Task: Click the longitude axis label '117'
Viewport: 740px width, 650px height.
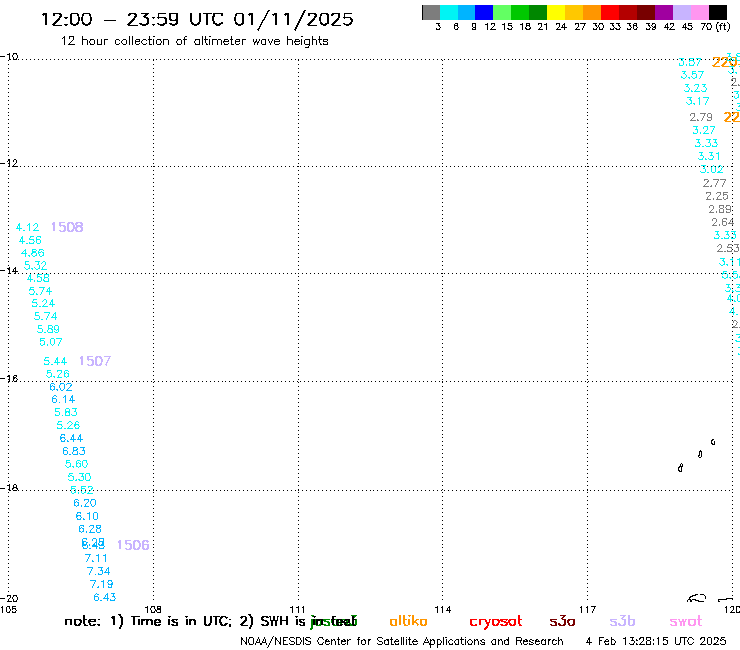Action: [588, 609]
